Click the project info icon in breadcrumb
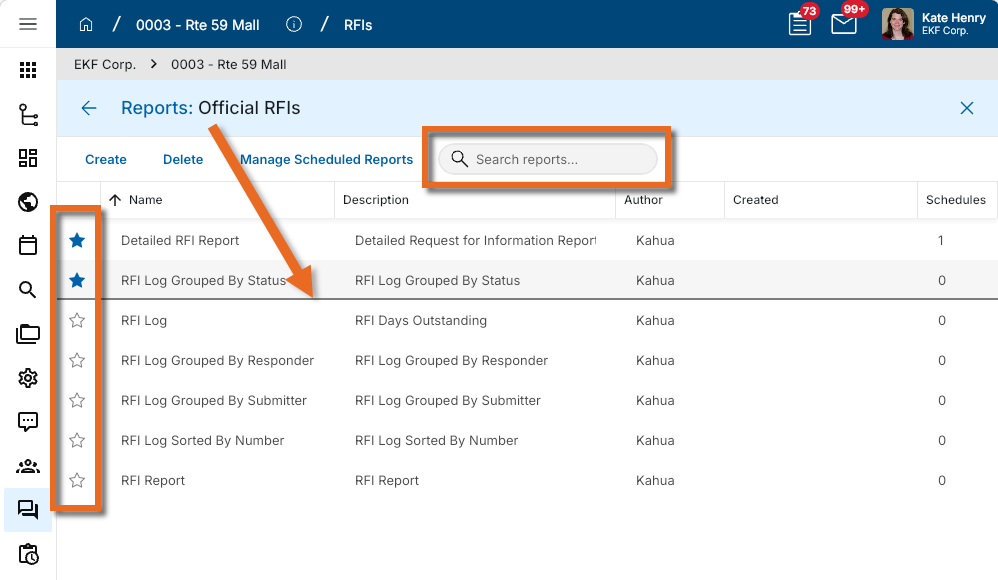 tap(294, 24)
